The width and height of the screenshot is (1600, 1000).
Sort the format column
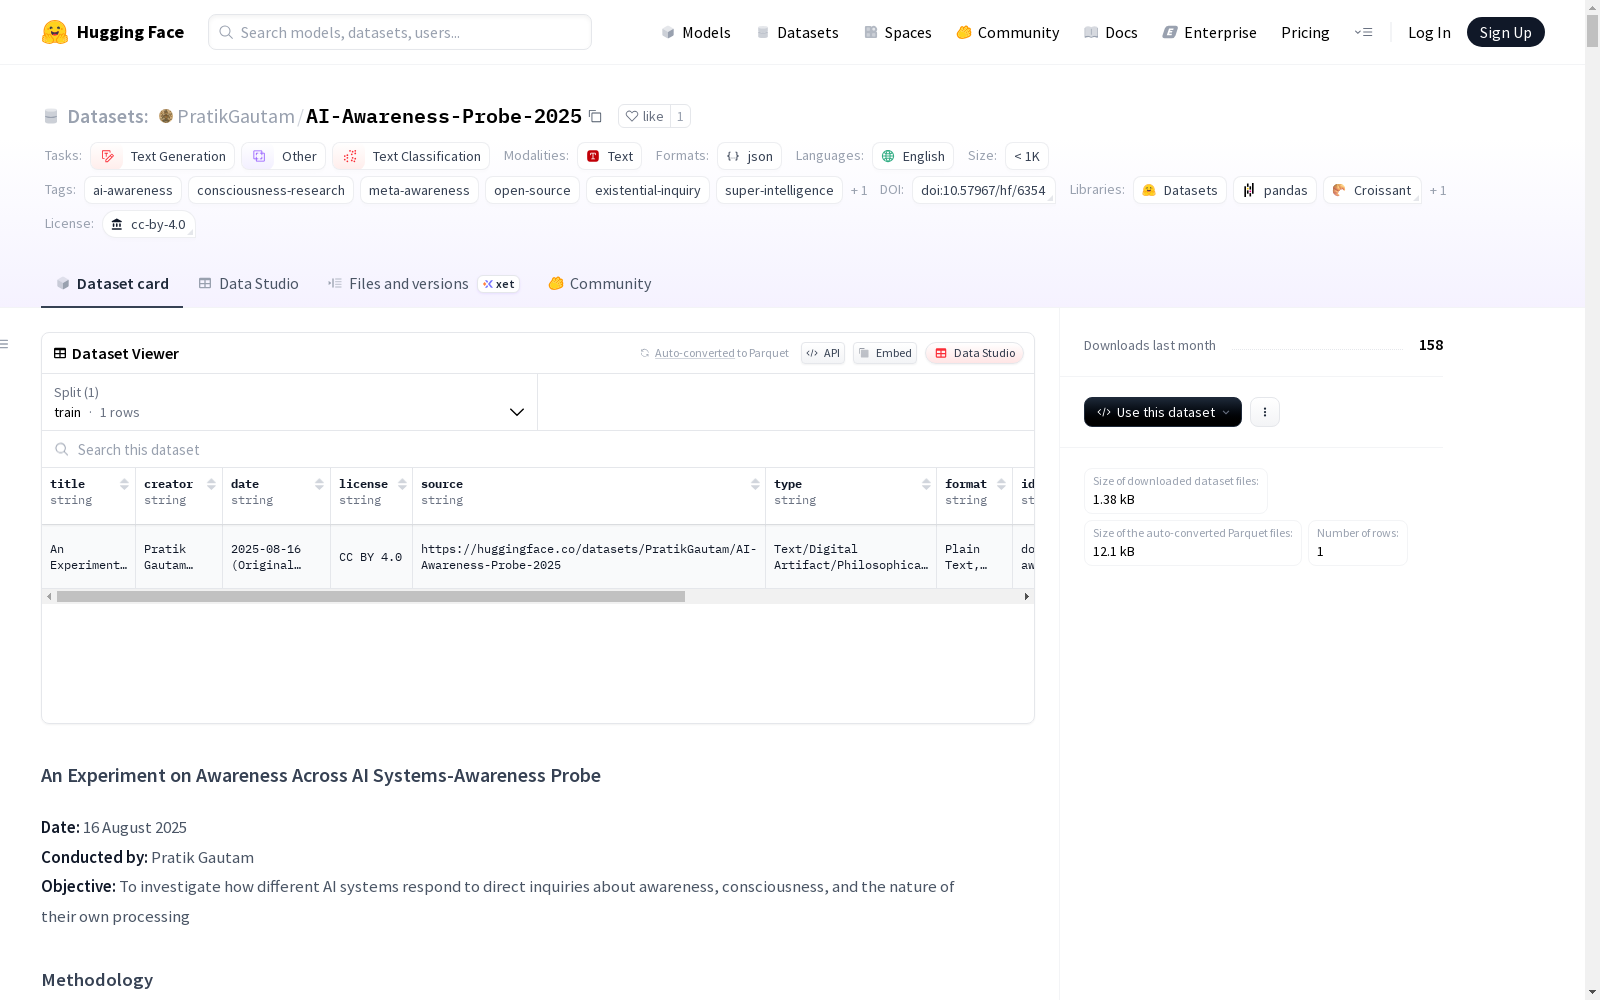pyautogui.click(x=1001, y=484)
